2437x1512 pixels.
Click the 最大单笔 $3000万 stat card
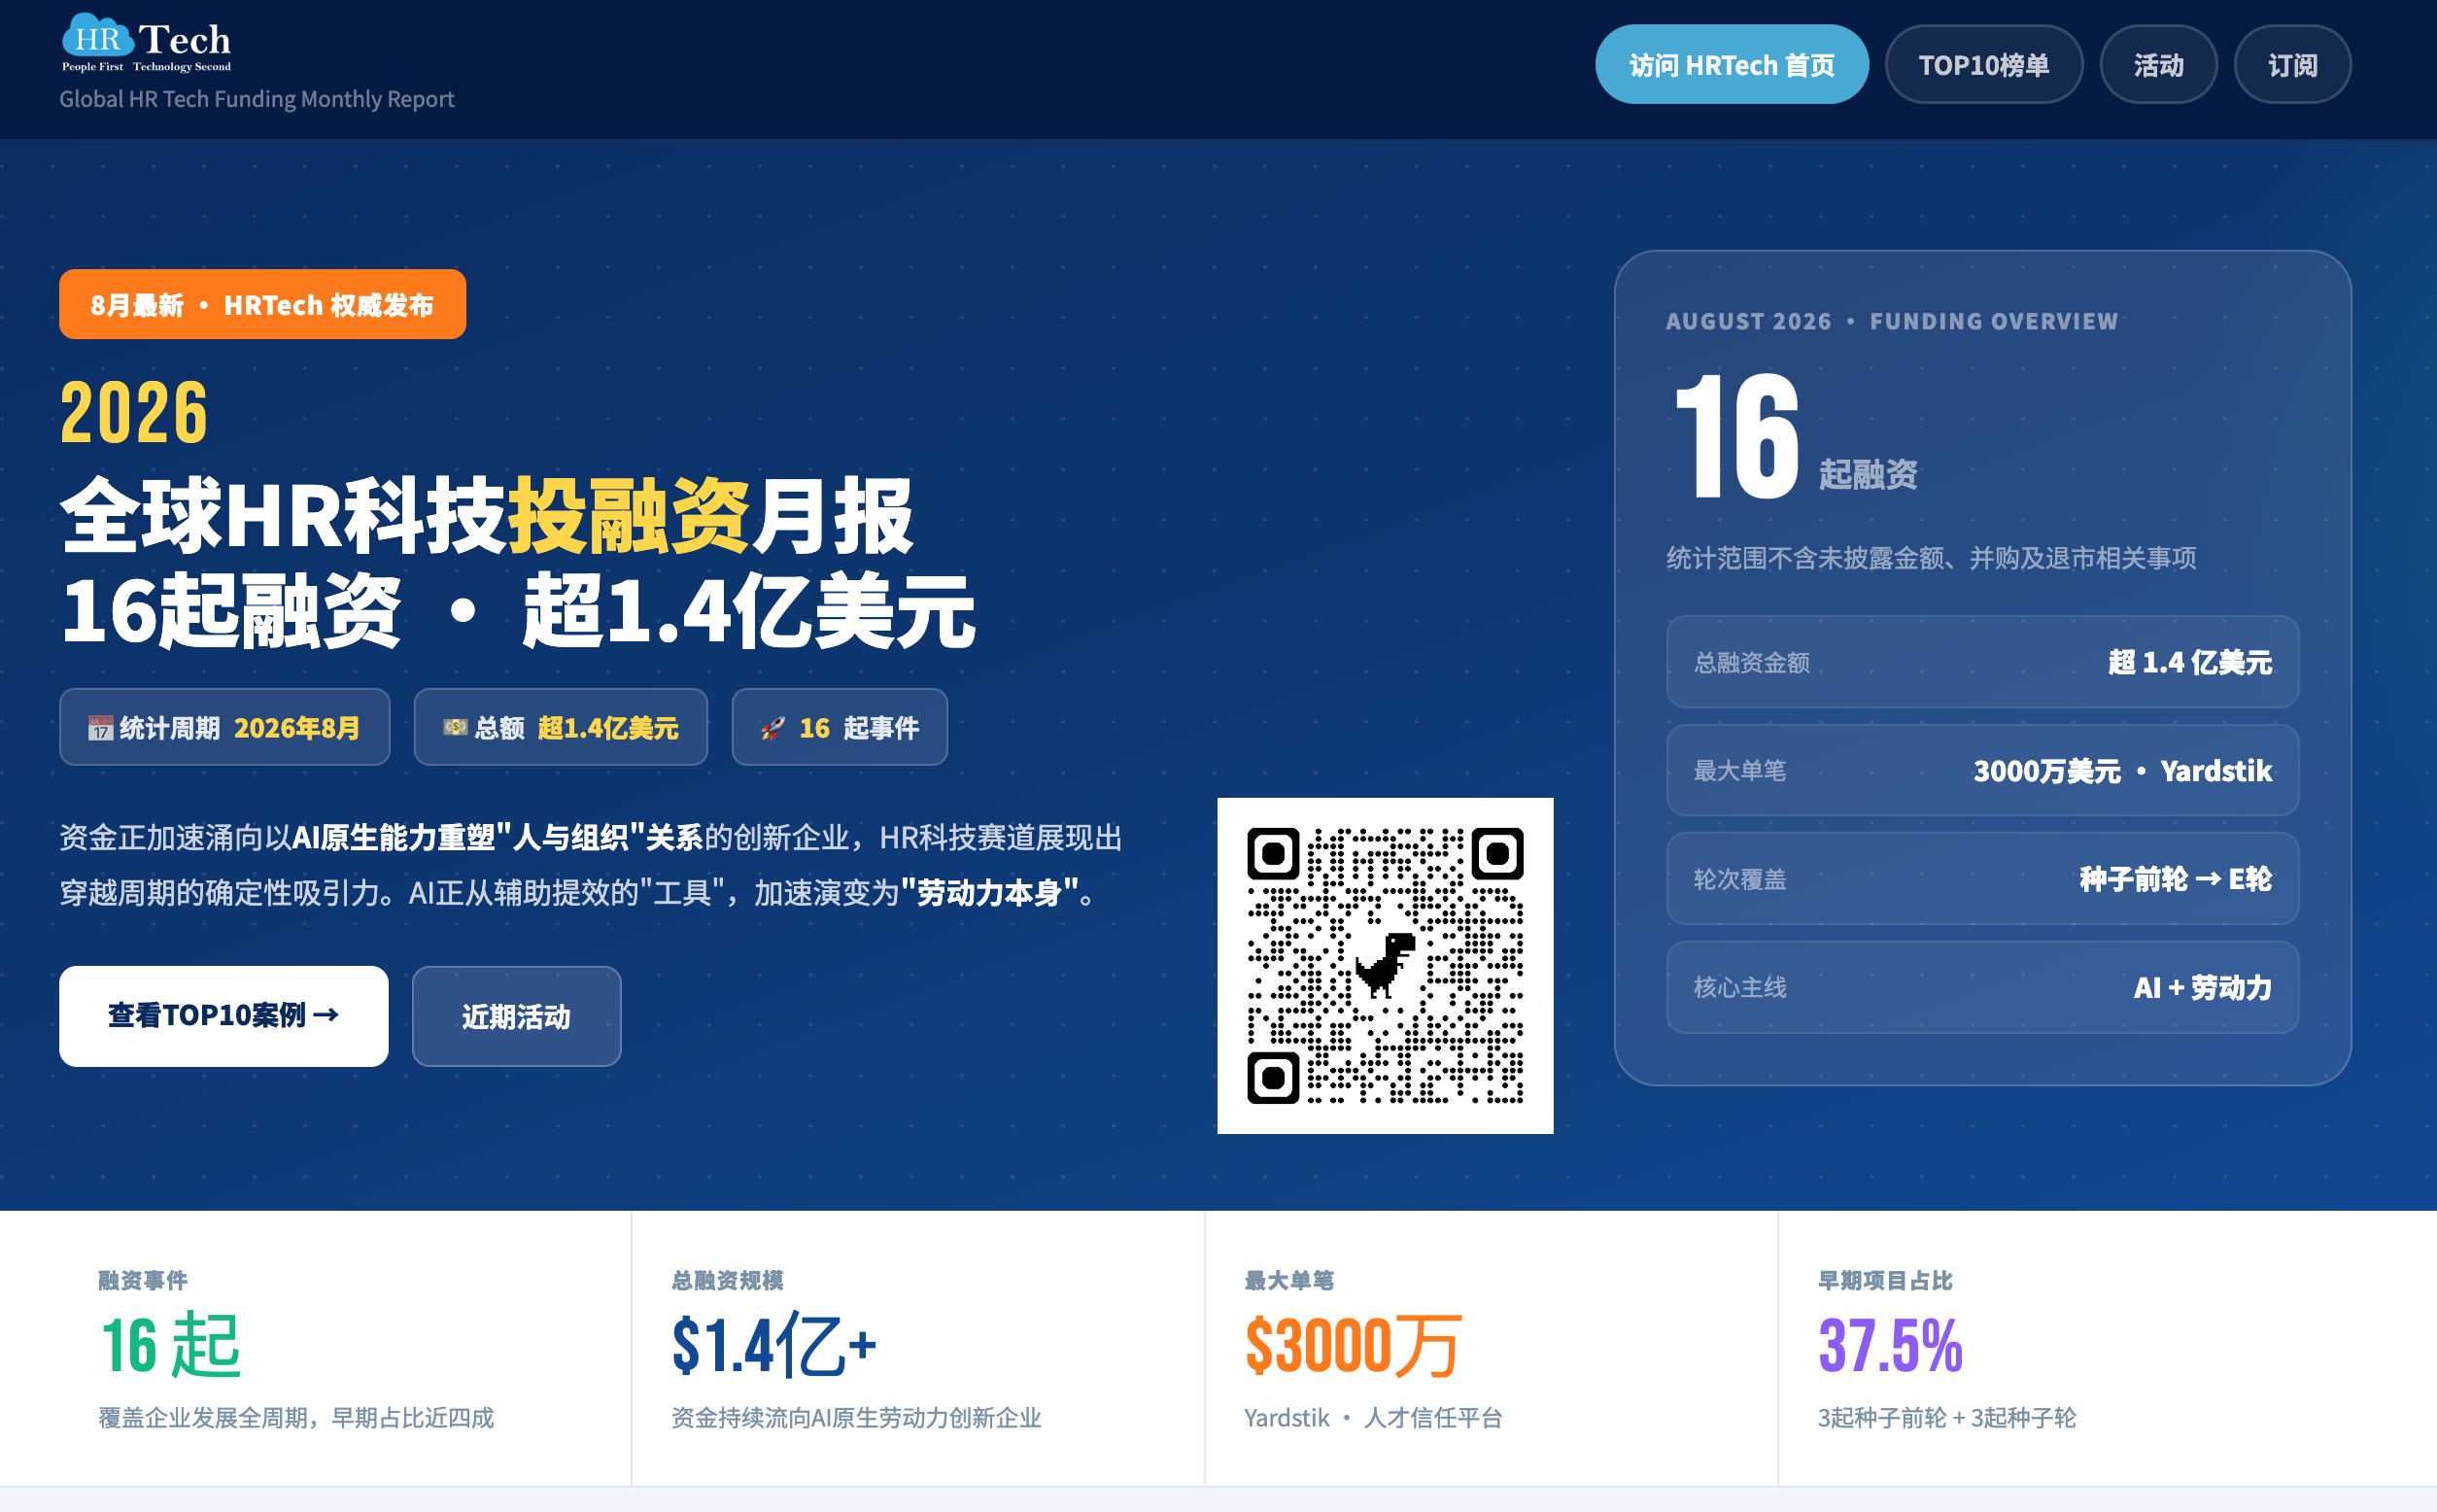(x=1491, y=1348)
